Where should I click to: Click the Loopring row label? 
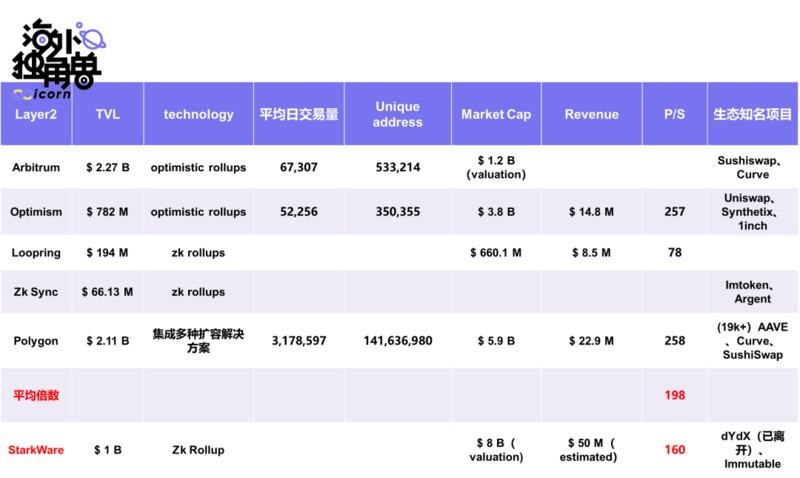(x=36, y=253)
